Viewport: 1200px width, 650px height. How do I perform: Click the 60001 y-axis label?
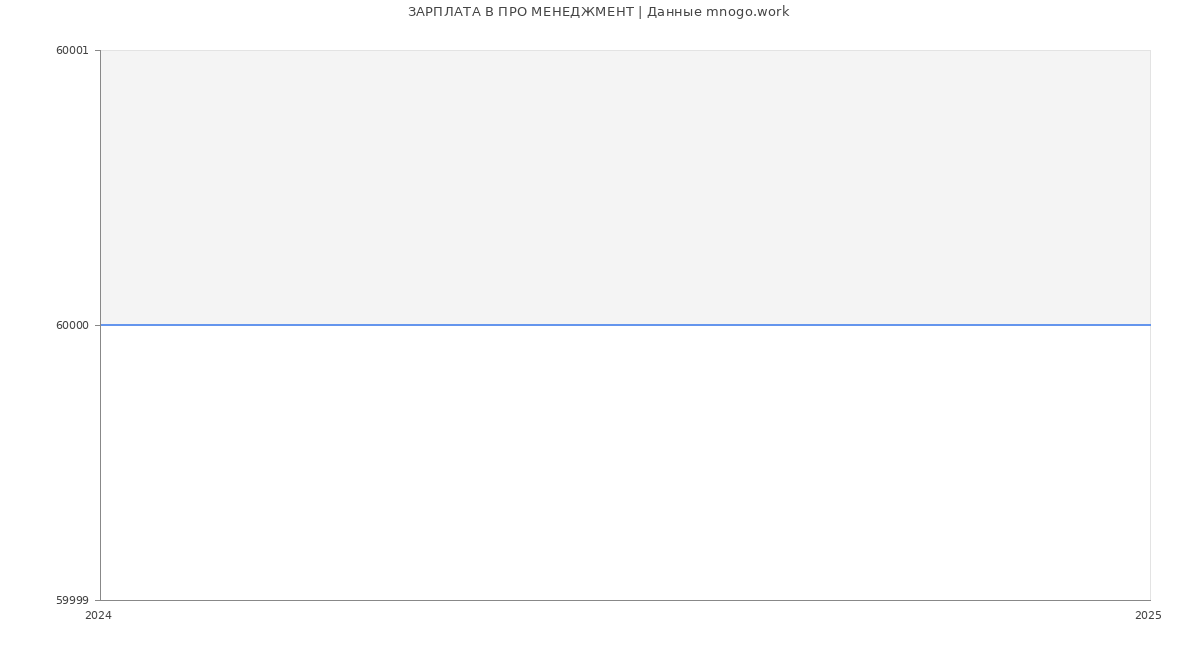(72, 51)
